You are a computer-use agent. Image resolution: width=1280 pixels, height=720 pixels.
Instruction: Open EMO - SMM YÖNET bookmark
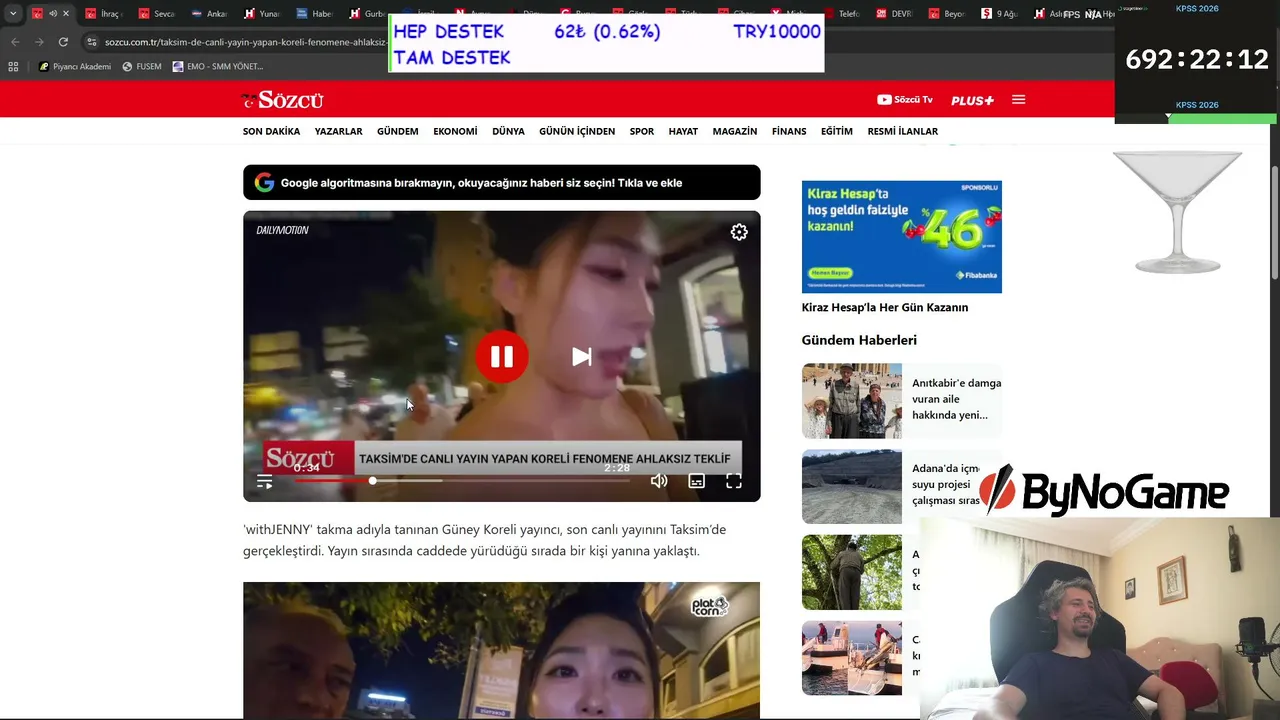point(218,67)
